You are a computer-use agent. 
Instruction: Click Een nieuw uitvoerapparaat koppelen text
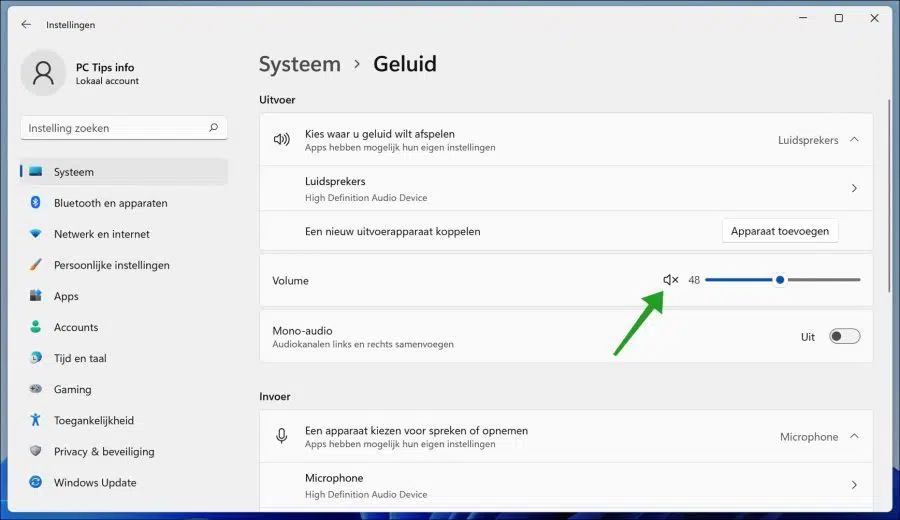tap(392, 231)
